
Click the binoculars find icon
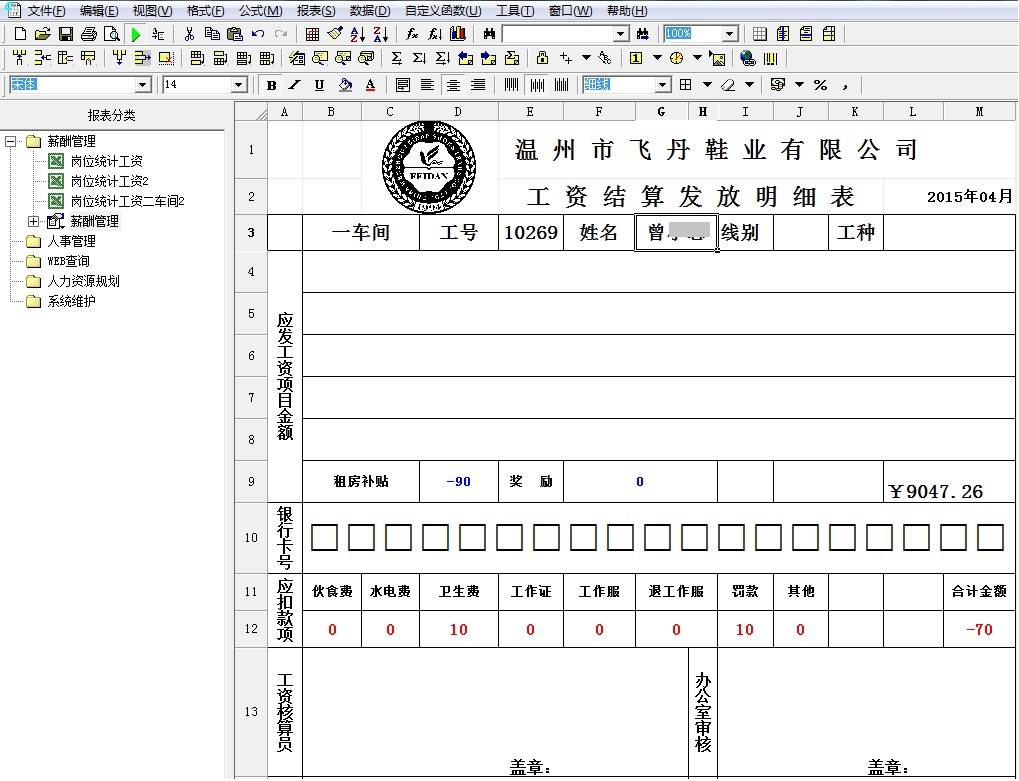[489, 34]
